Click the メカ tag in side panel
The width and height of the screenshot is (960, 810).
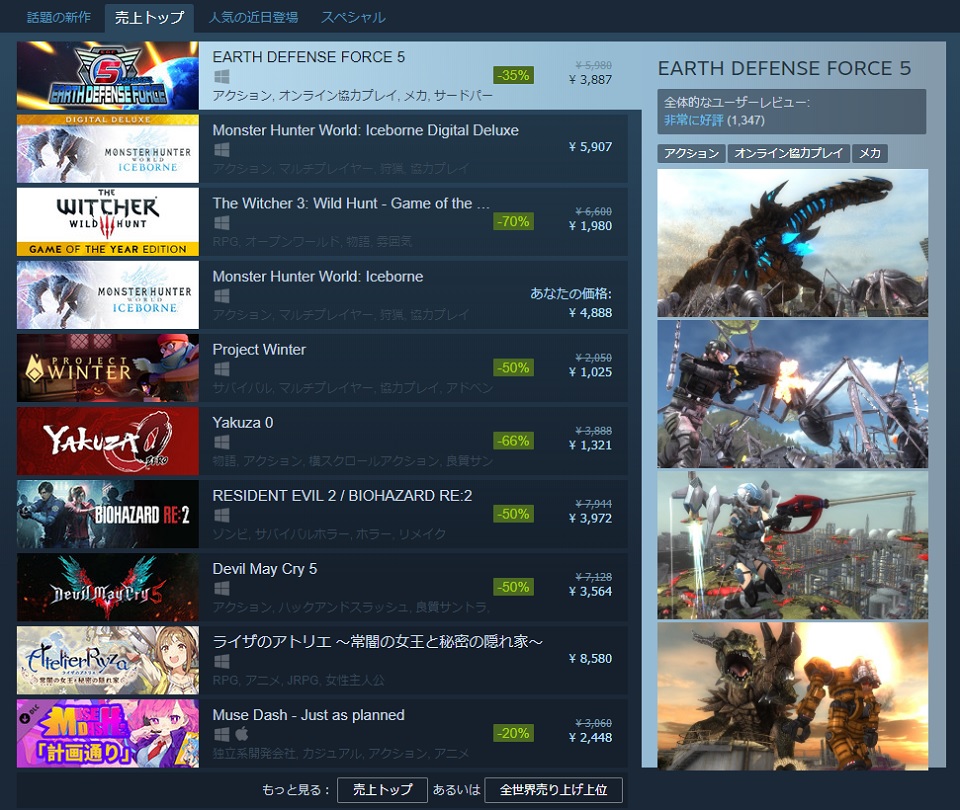coord(869,154)
